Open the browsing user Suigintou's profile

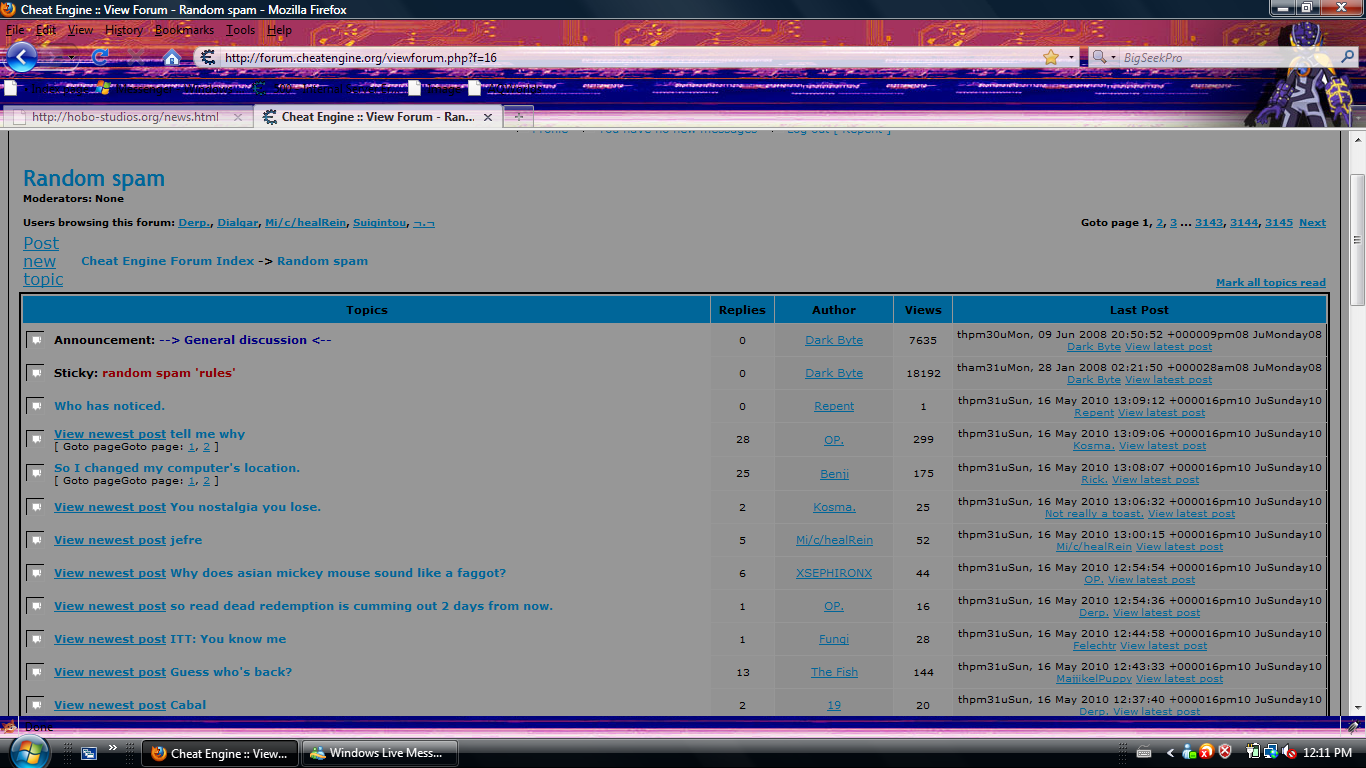(x=379, y=223)
